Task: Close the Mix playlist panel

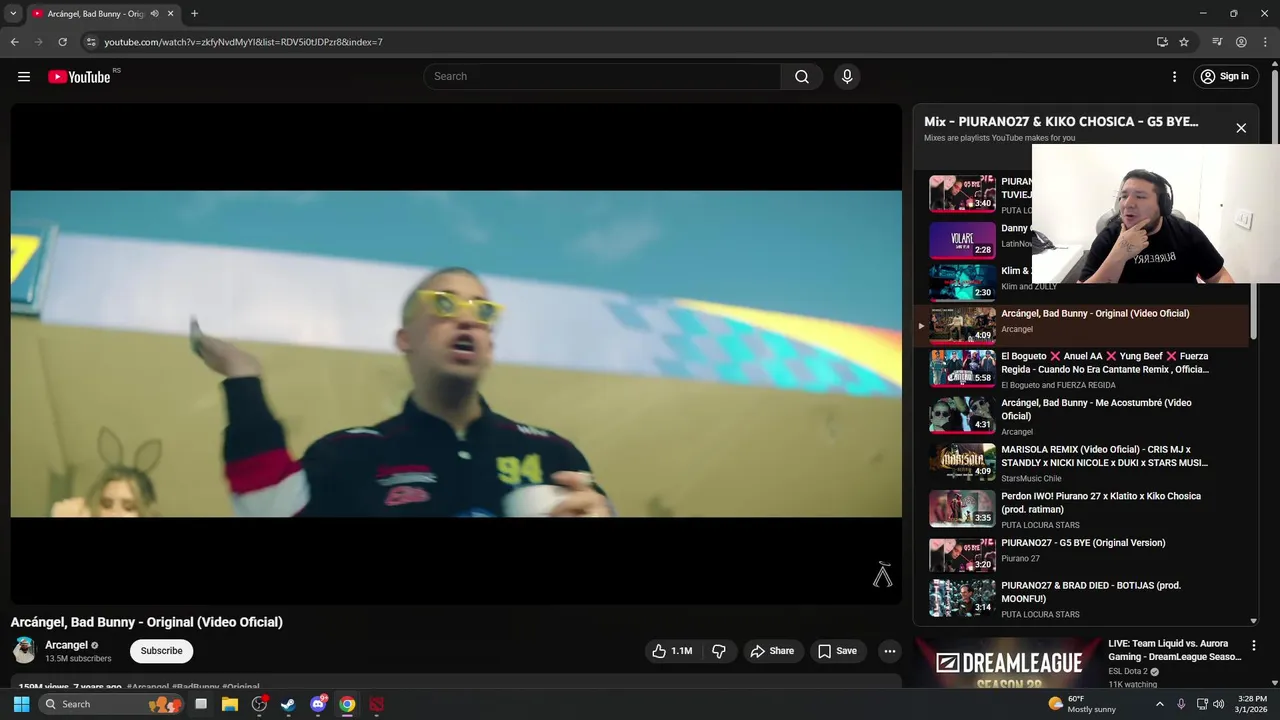Action: point(1241,128)
